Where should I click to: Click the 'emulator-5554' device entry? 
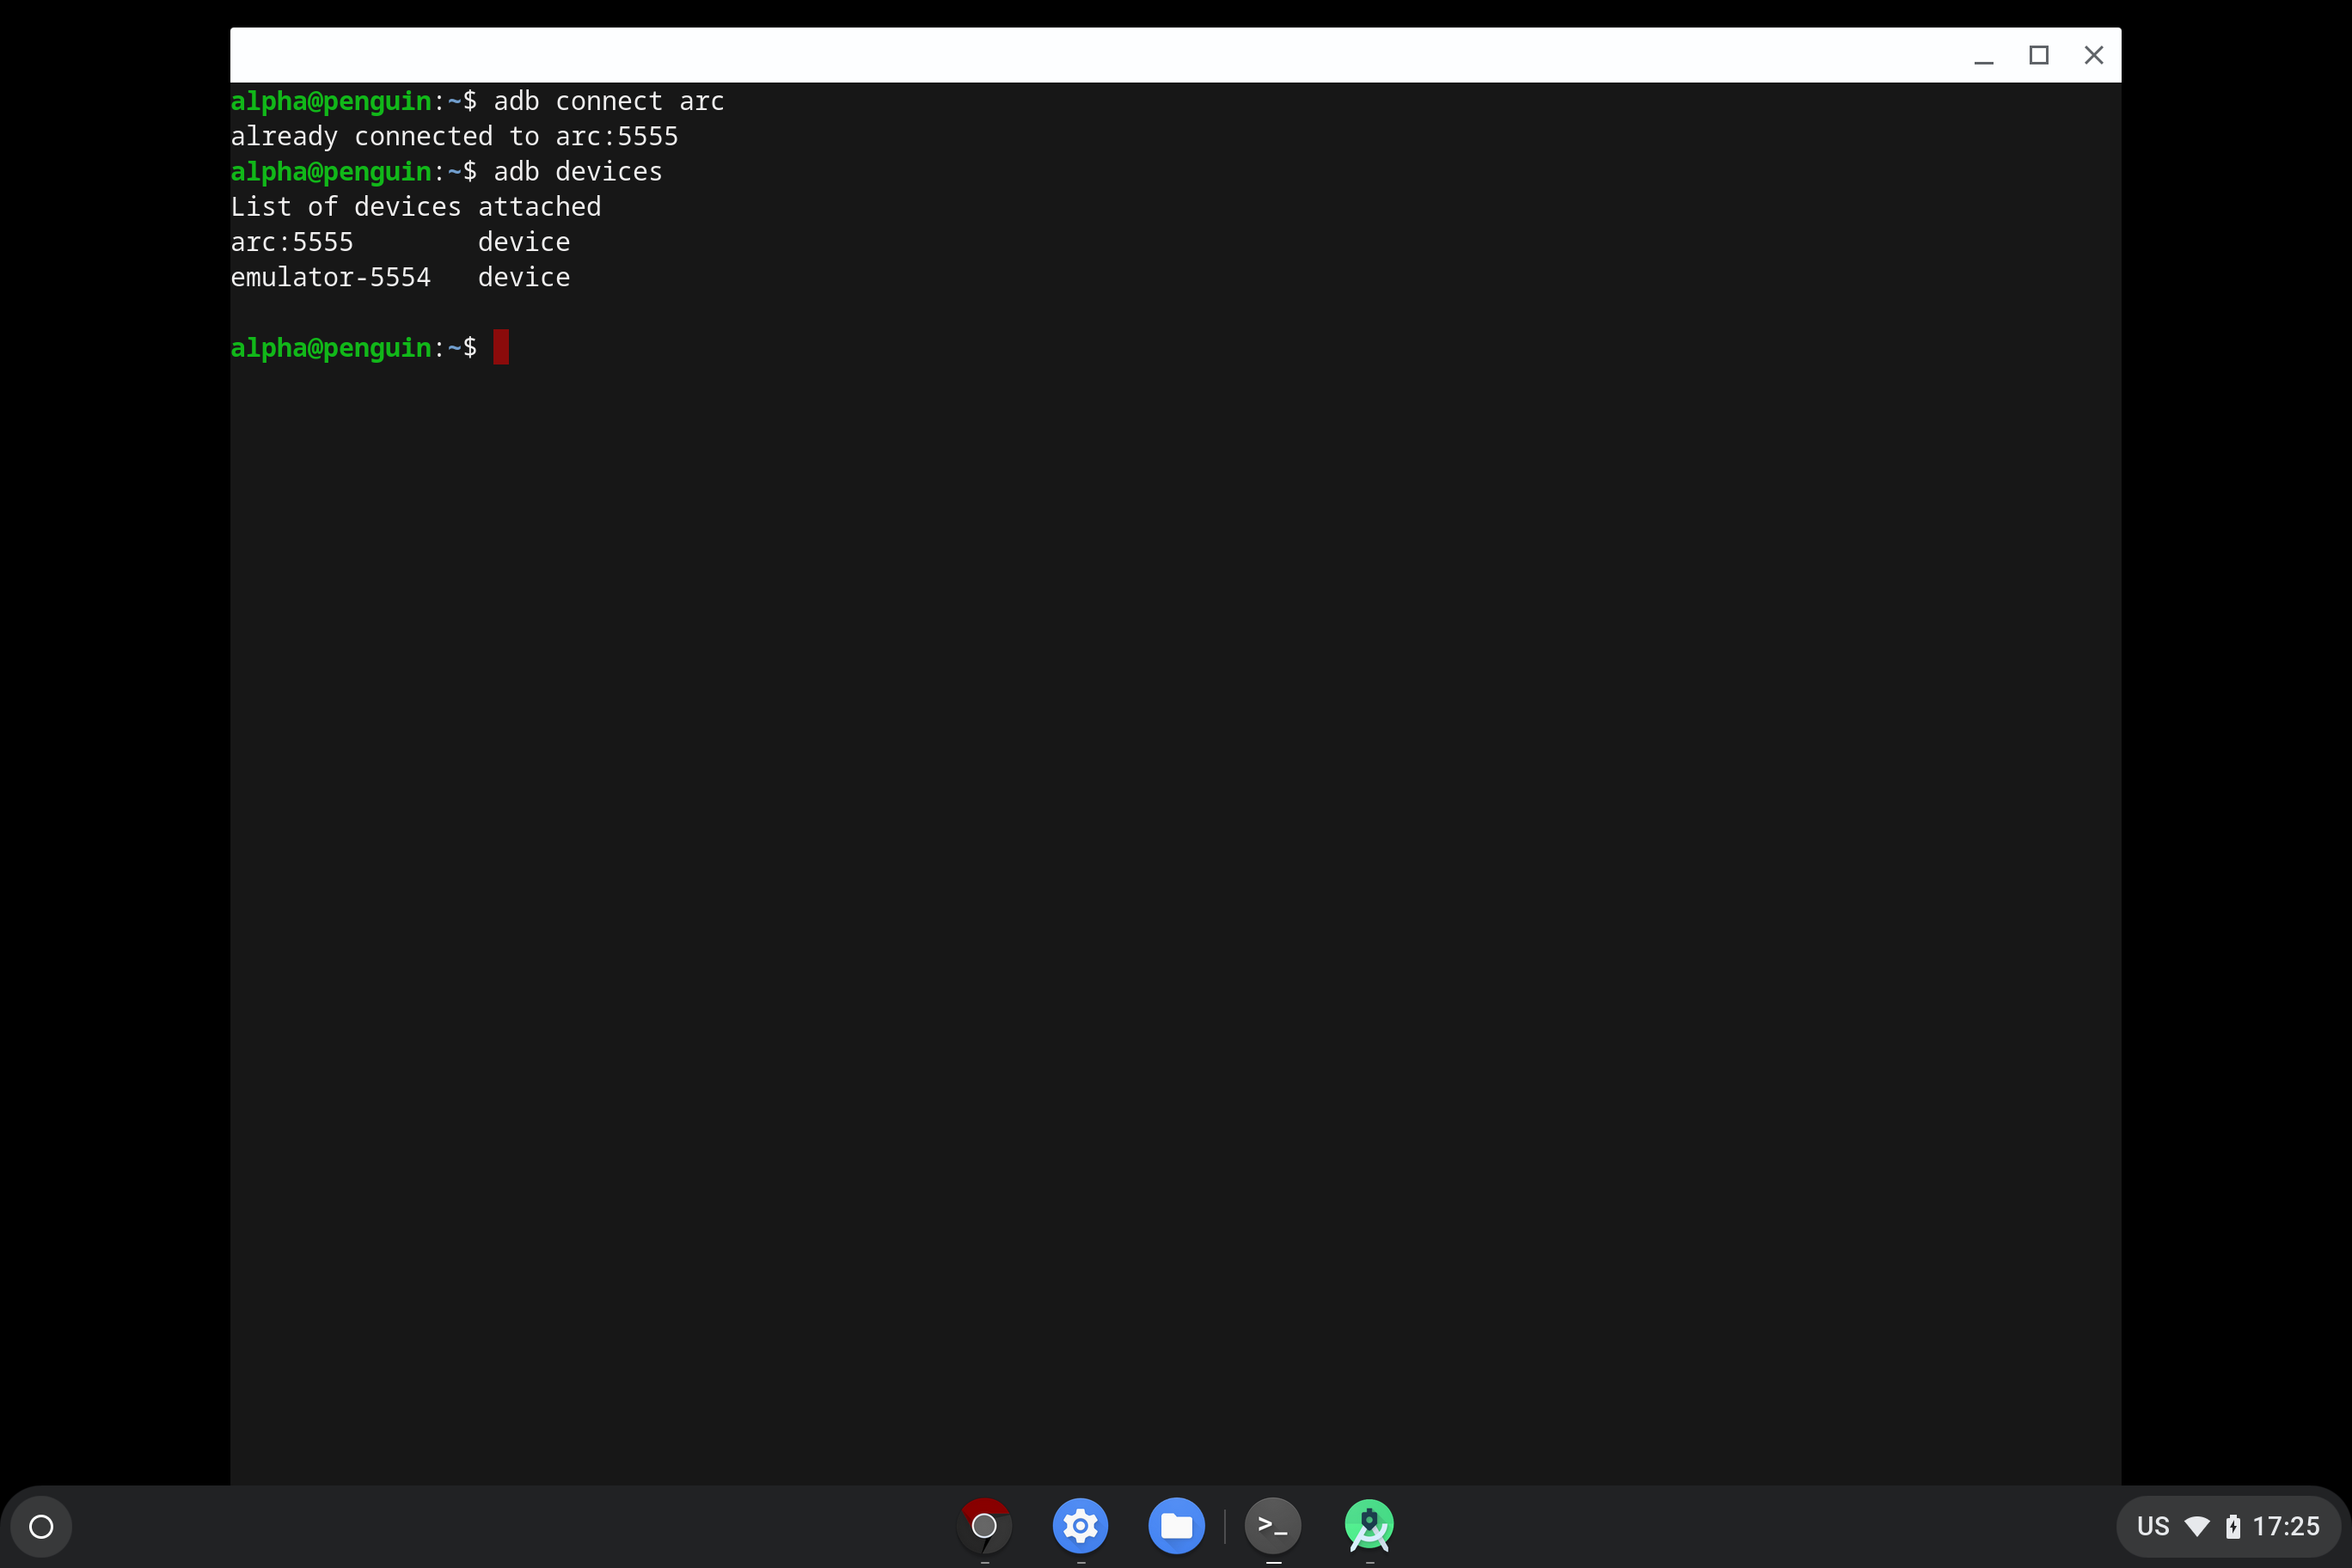point(331,277)
